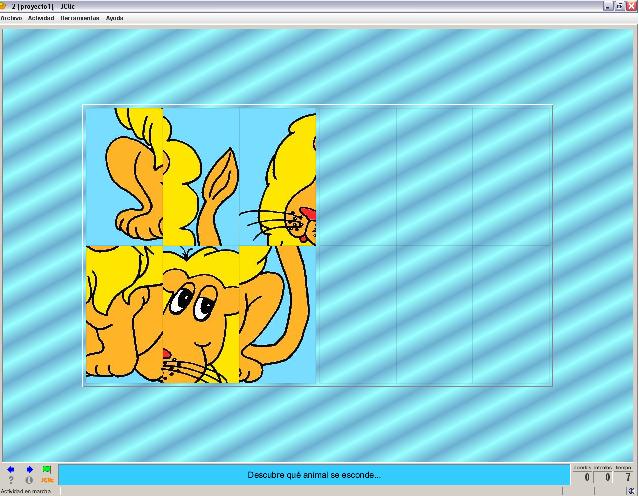
Task: Click the hits counter showing the first 0
Action: (x=583, y=477)
